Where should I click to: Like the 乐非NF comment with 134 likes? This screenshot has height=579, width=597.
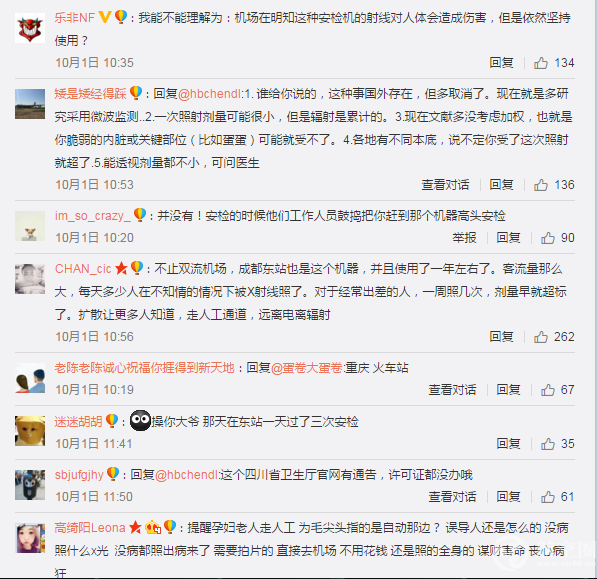[541, 63]
